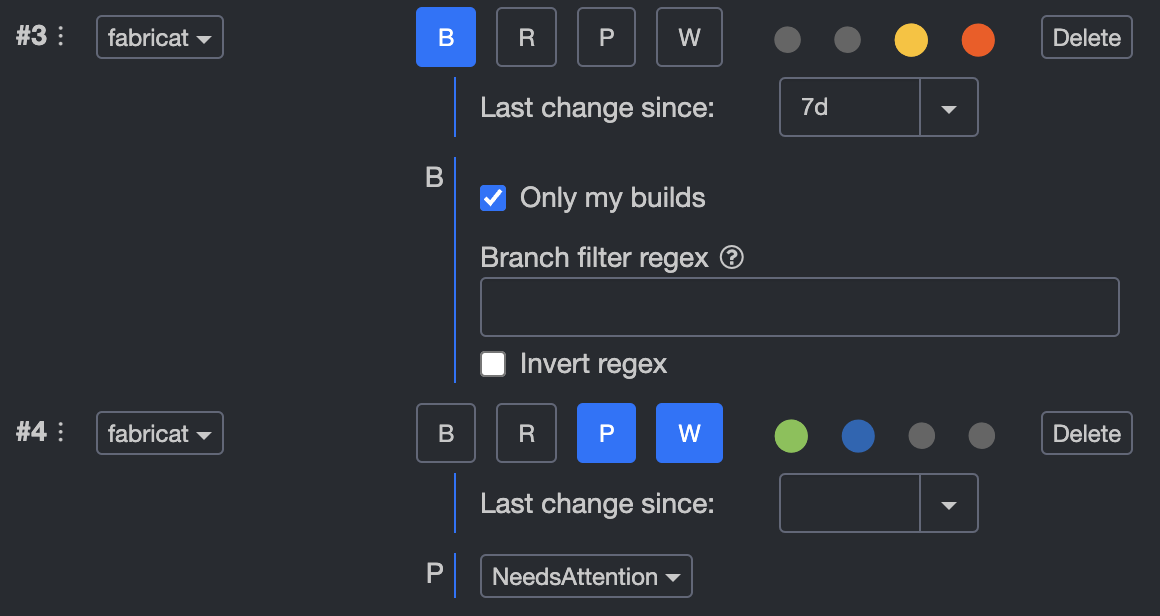Screen dimensions: 1160x616
Task: Toggle the B filter in row #3
Action: pos(446,38)
